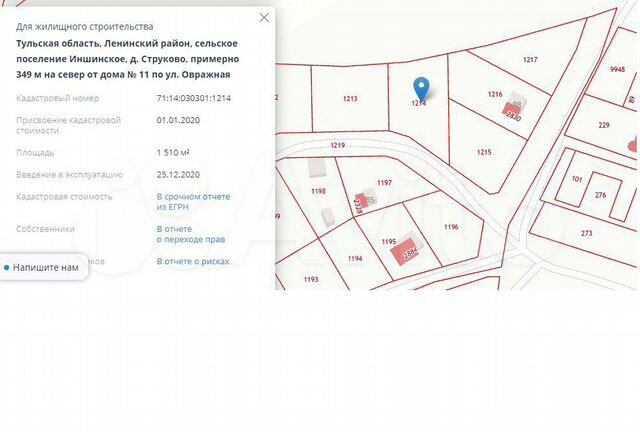Select parcel 1216 on the map
This screenshot has width=640, height=432.
(494, 94)
